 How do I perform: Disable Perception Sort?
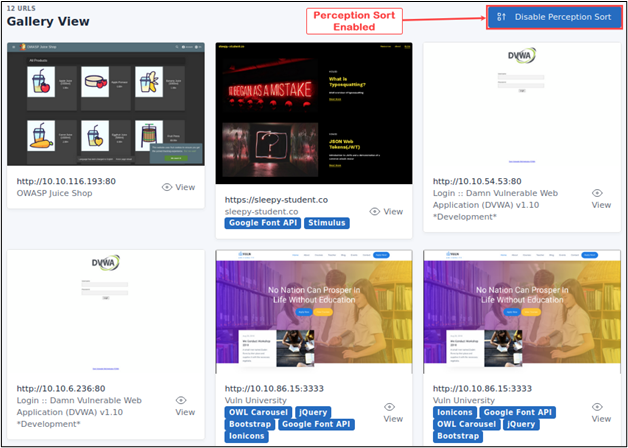pos(553,17)
